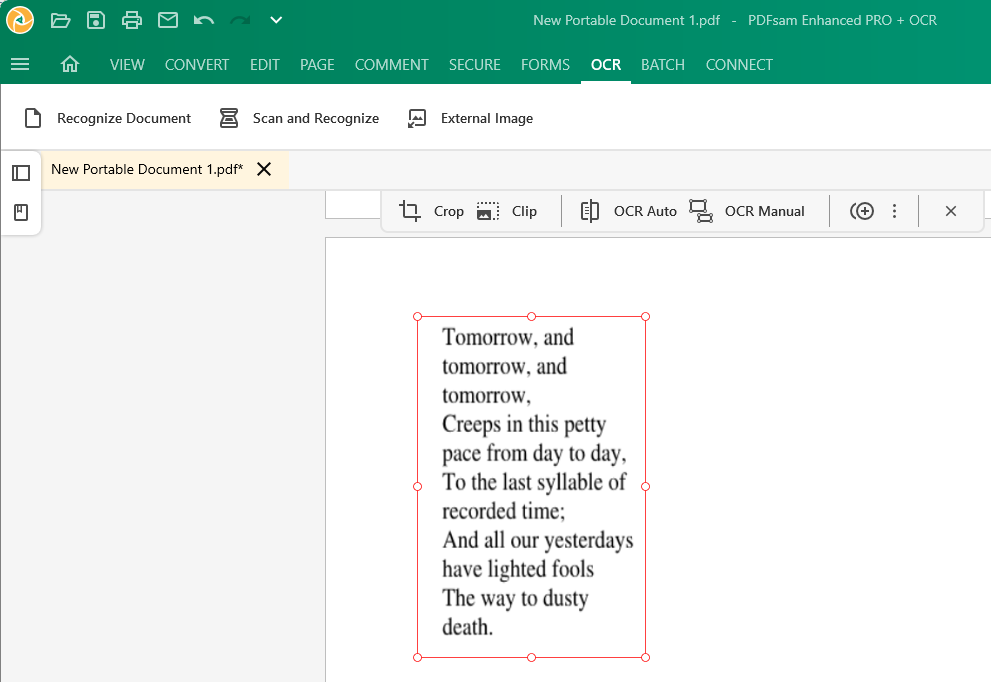Viewport: 991px width, 682px height.
Task: Click the line 'pace from day to day,'
Action: [534, 453]
